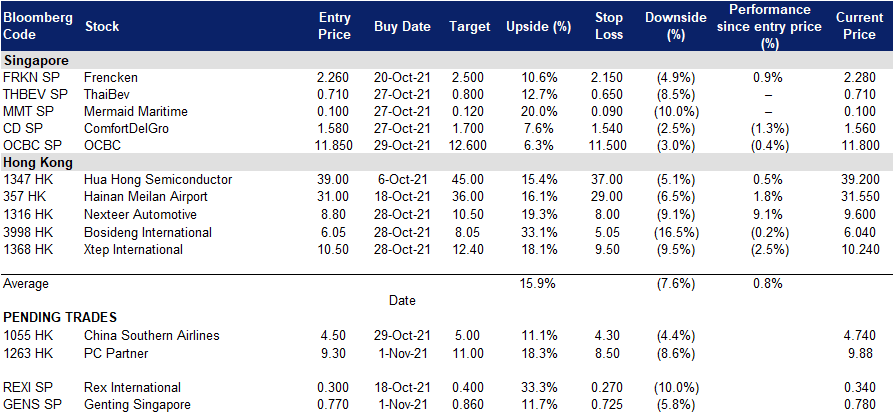The height and width of the screenshot is (413, 893).
Task: Click OCBC's target price 12.600
Action: (468, 145)
